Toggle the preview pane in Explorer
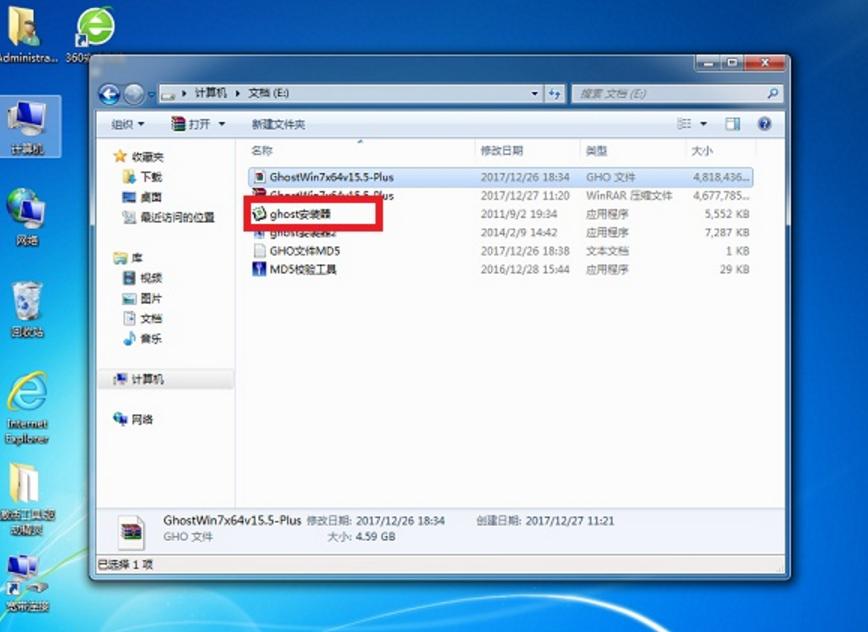 coord(731,124)
